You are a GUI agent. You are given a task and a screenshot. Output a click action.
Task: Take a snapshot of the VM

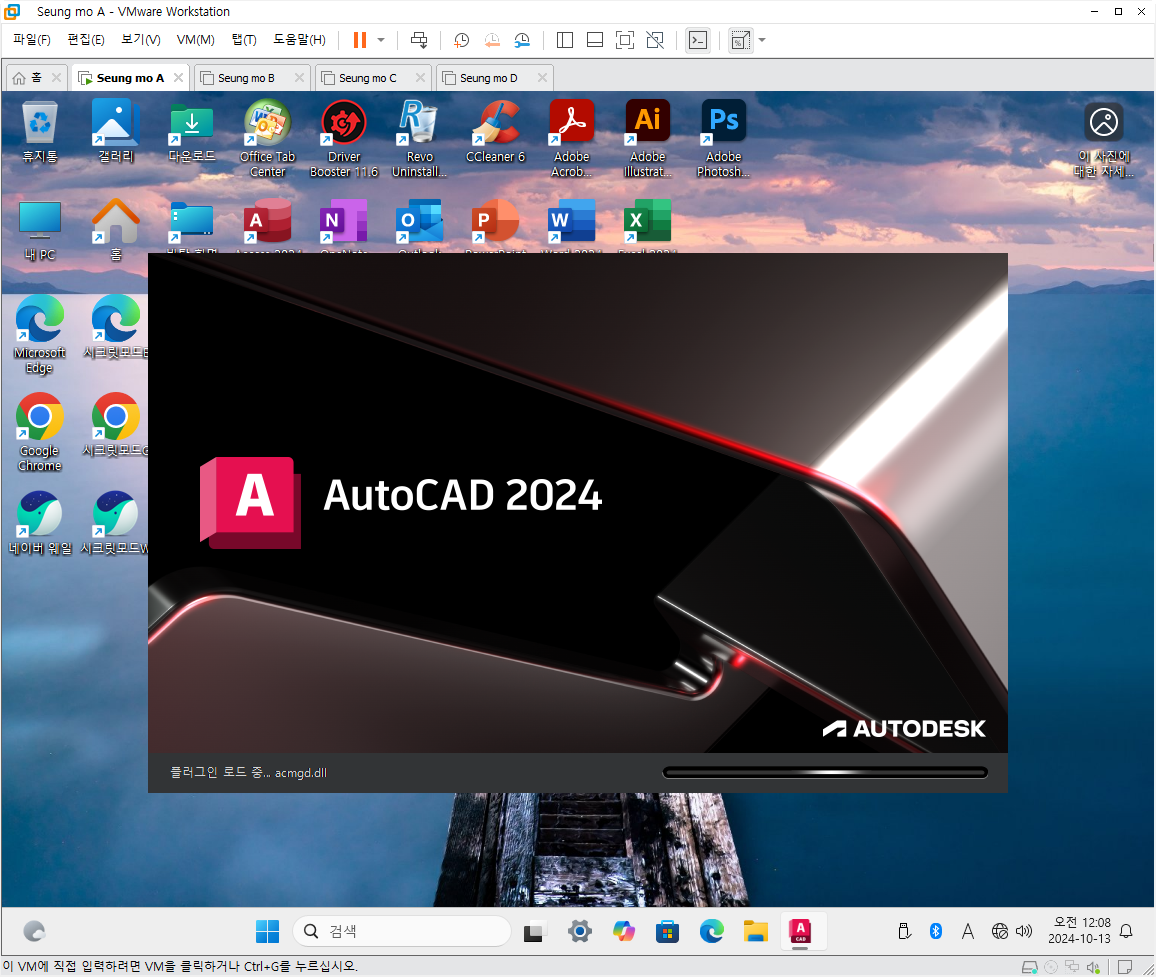click(462, 40)
